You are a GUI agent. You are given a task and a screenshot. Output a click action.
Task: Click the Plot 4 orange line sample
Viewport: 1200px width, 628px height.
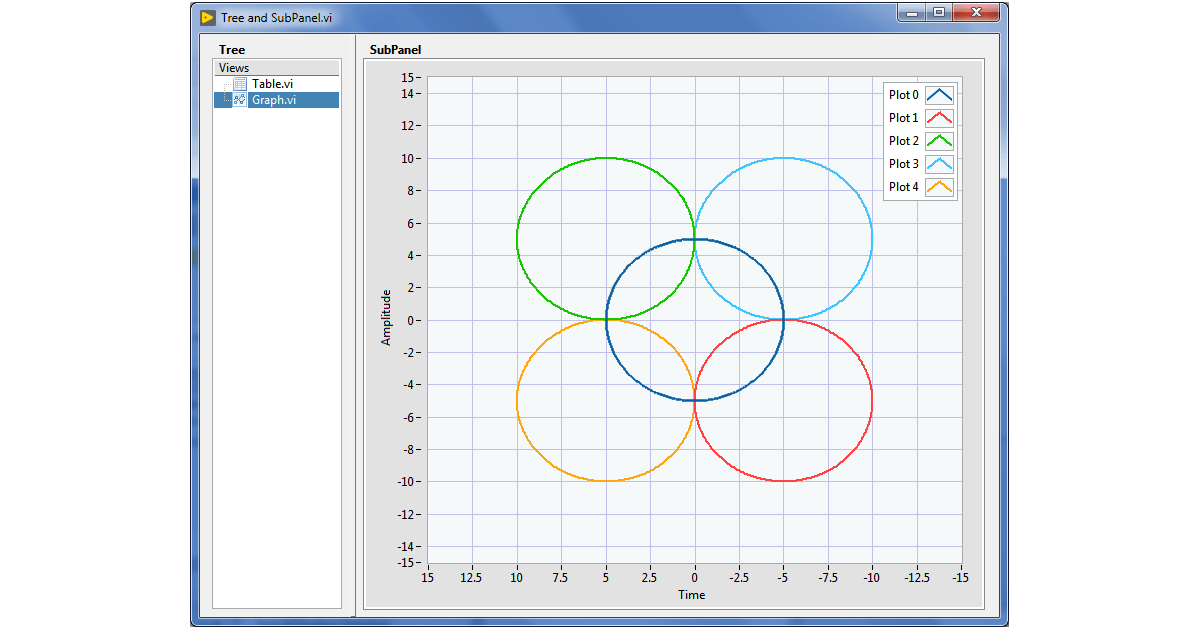click(940, 186)
